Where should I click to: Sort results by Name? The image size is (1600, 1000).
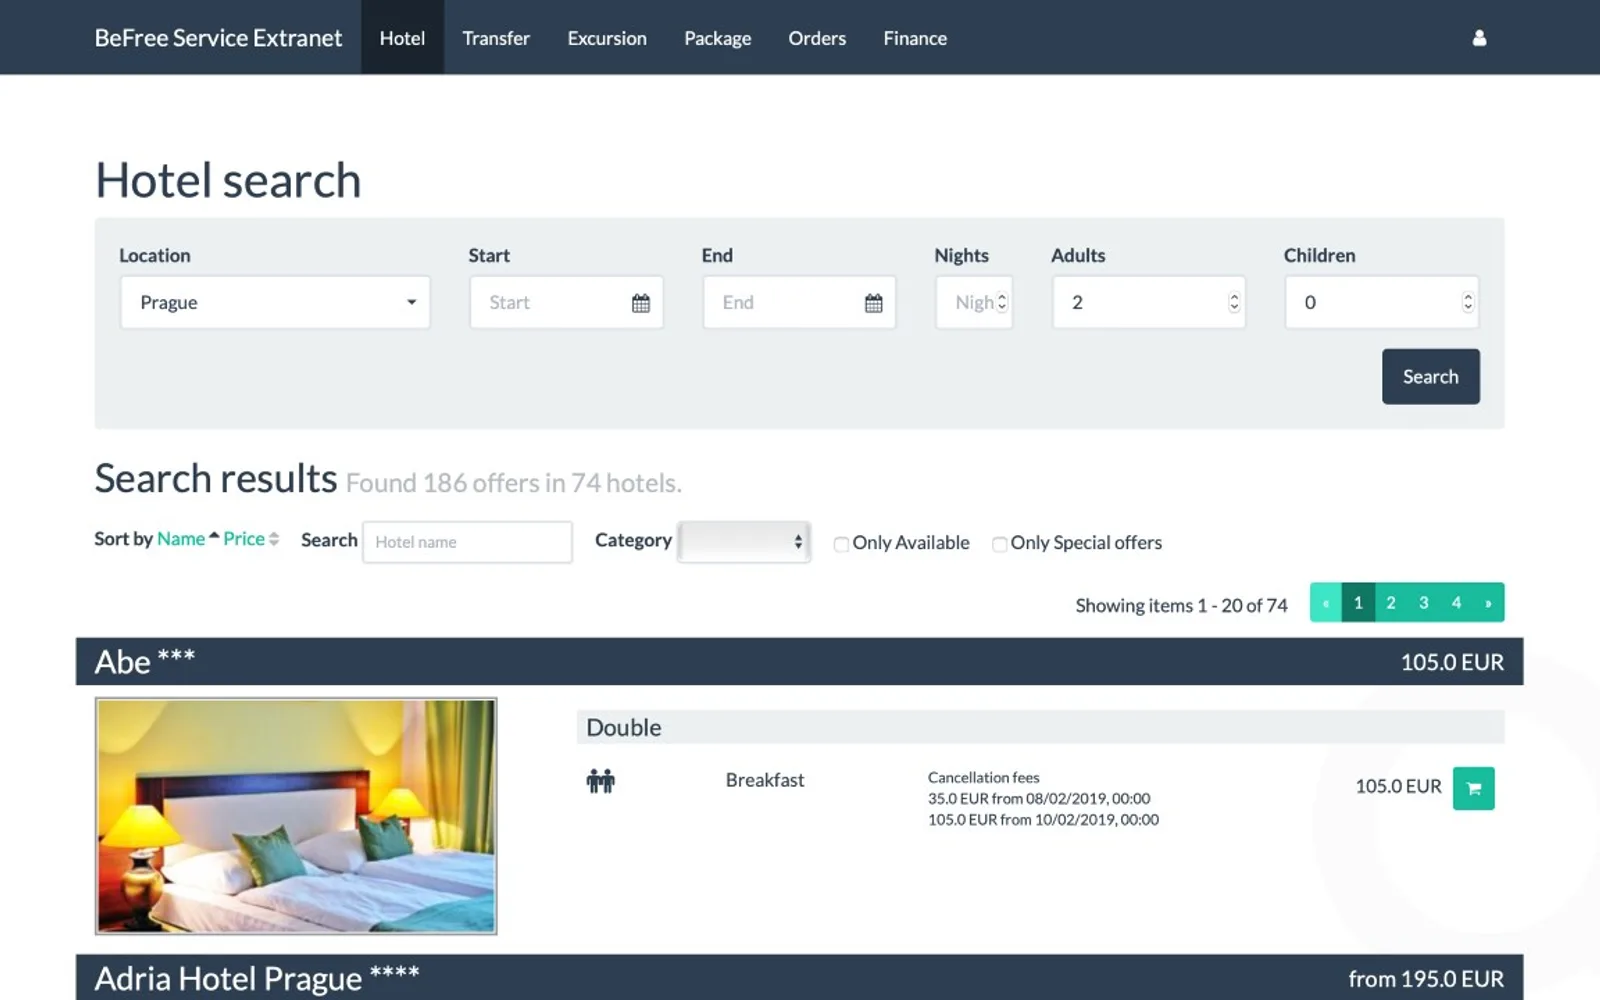(x=181, y=539)
